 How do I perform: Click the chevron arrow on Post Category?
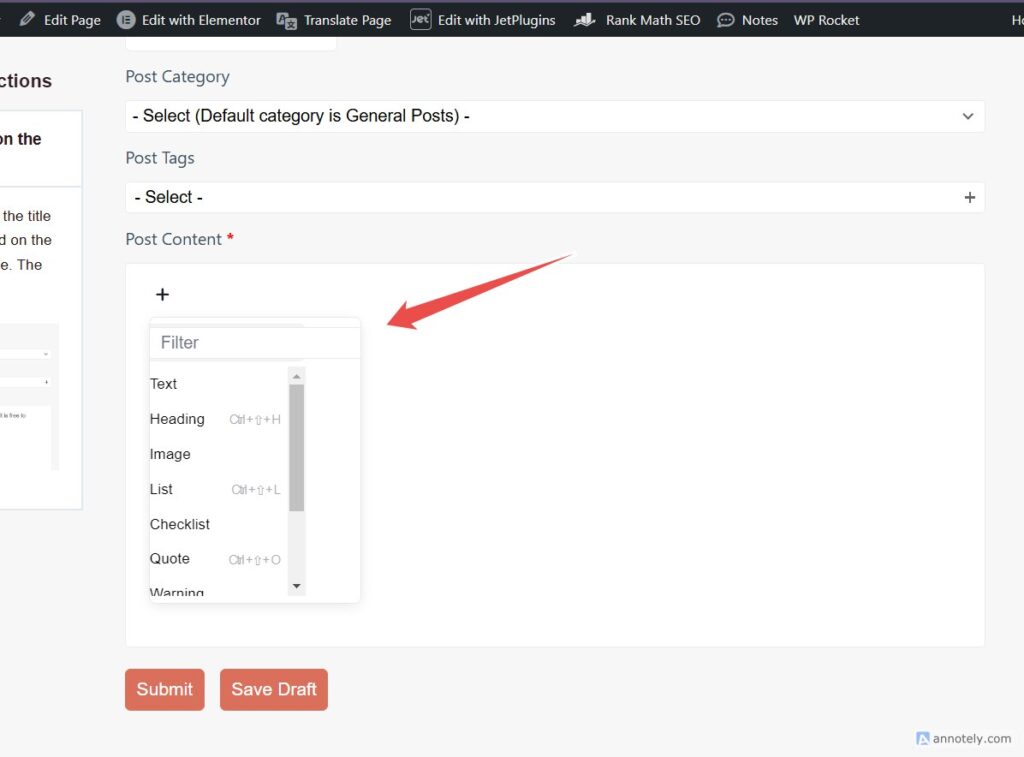point(968,116)
